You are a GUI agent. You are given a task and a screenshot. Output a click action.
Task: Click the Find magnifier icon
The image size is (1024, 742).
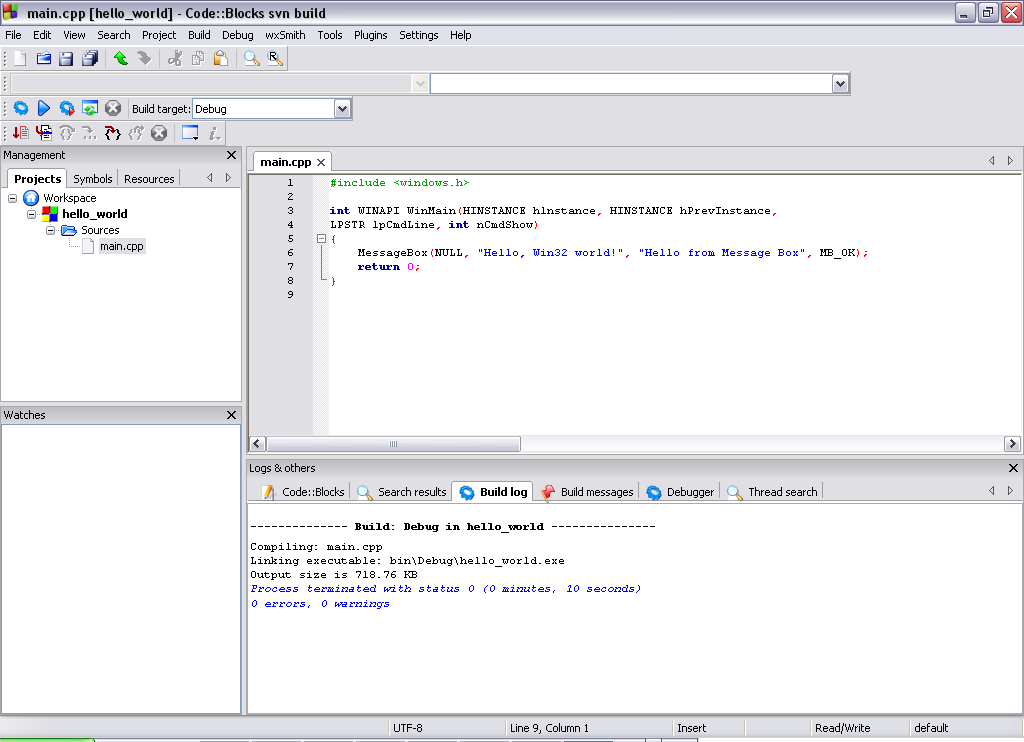click(252, 59)
